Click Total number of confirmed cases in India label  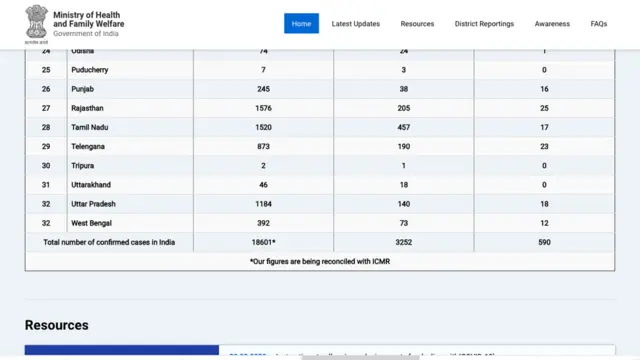click(109, 242)
